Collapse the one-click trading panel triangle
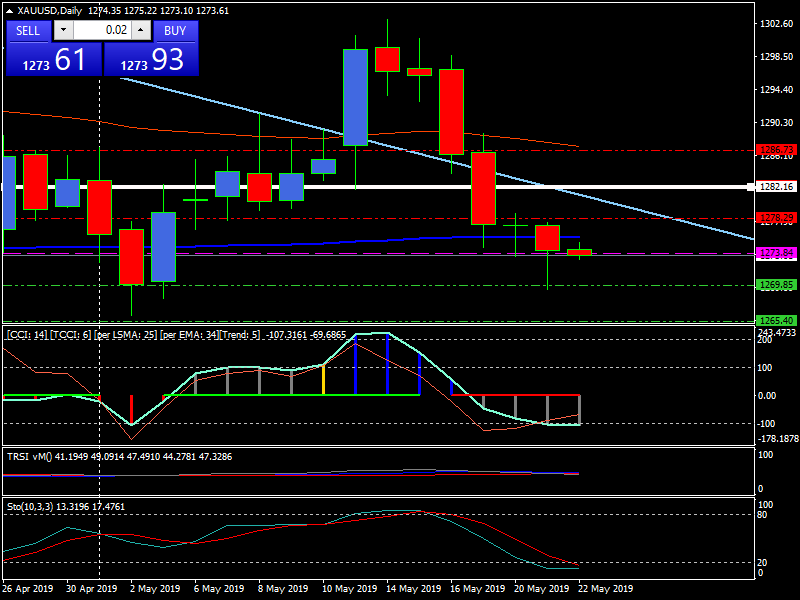 pyautogui.click(x=10, y=11)
